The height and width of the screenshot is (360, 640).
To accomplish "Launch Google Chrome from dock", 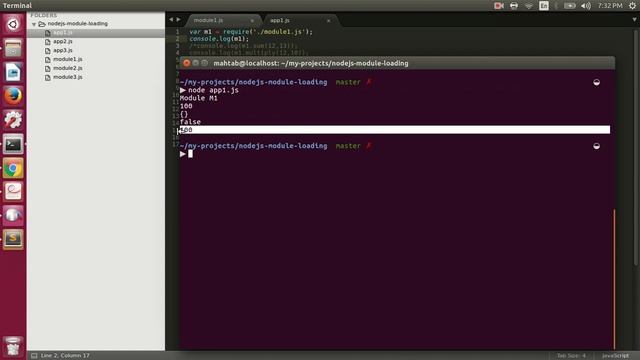I will [x=13, y=168].
